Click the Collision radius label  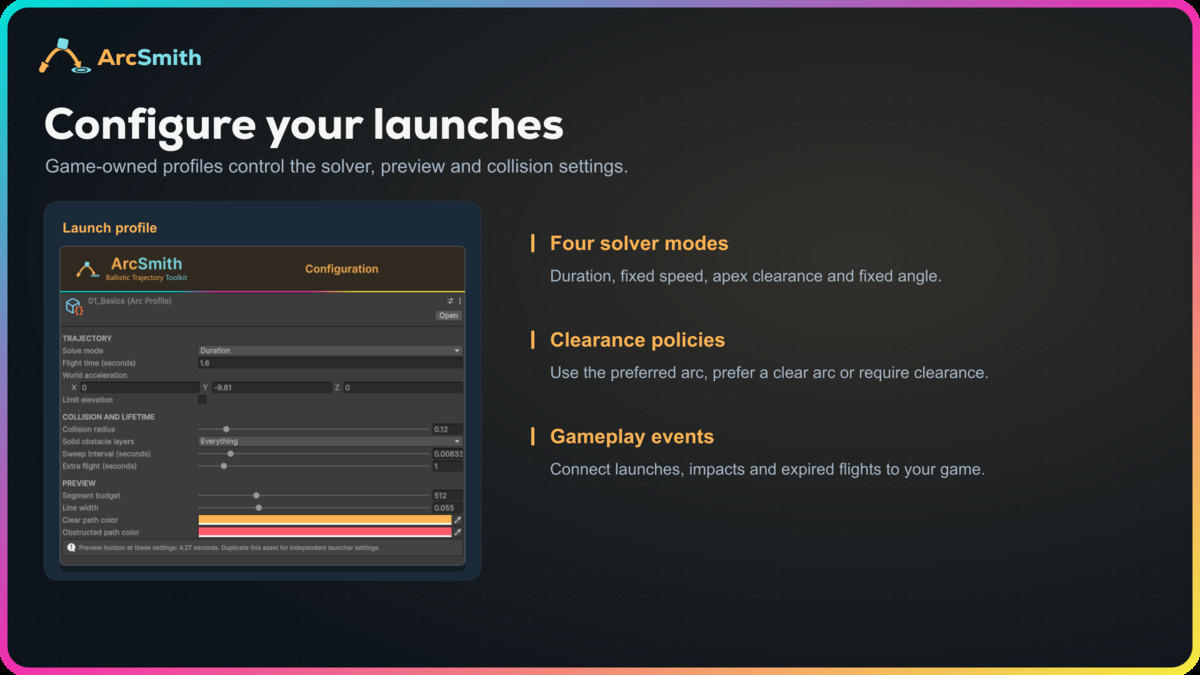(88, 429)
